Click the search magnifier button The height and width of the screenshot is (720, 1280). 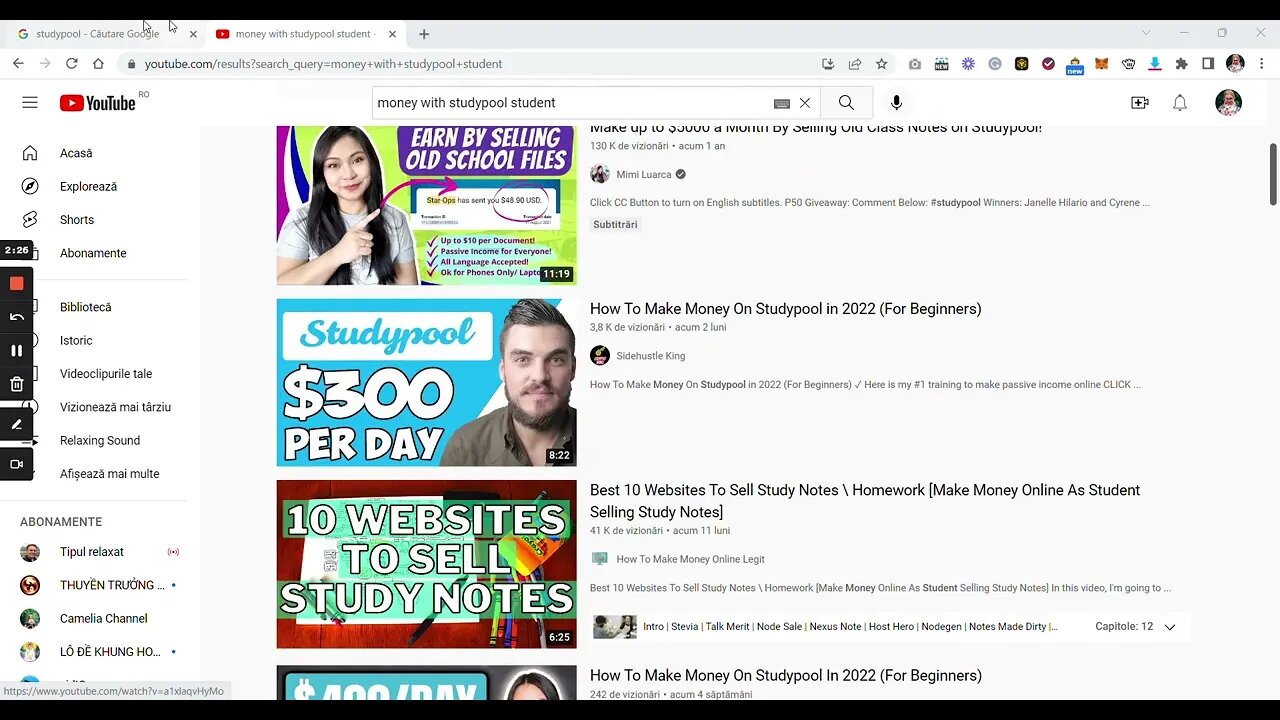pyautogui.click(x=846, y=103)
